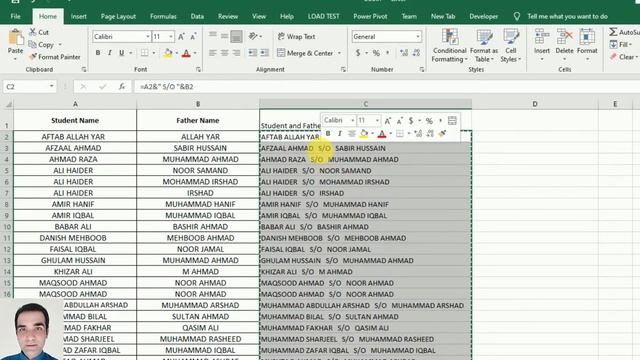Screen dimensions: 640x360
Task: Toggle Bold in the ribbon Font group
Action: point(98,53)
